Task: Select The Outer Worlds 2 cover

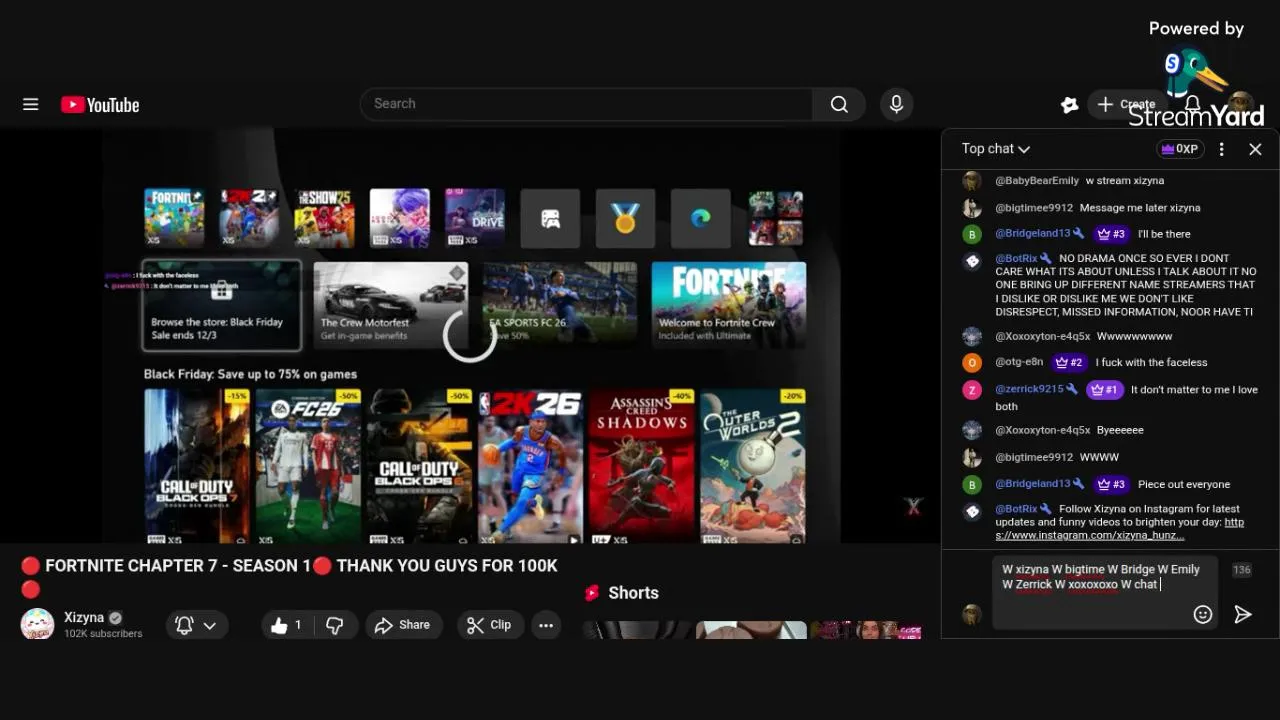Action: click(752, 466)
